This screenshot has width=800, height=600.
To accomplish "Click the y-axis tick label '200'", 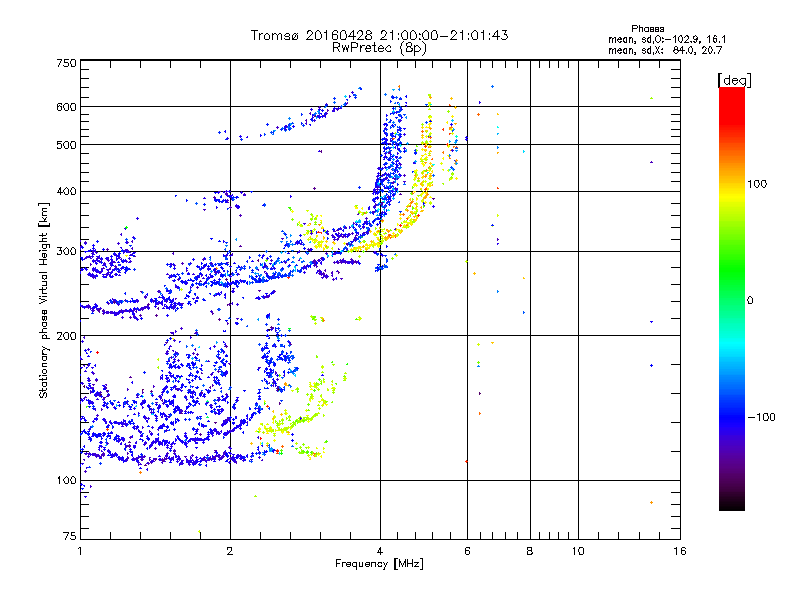I will [66, 336].
